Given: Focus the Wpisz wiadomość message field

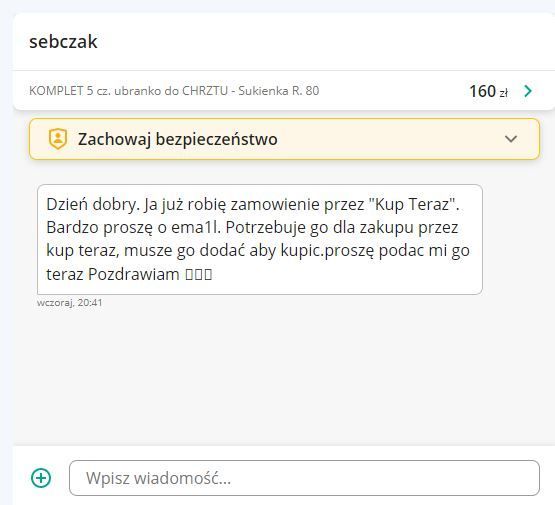Looking at the screenshot, I should 304,478.
